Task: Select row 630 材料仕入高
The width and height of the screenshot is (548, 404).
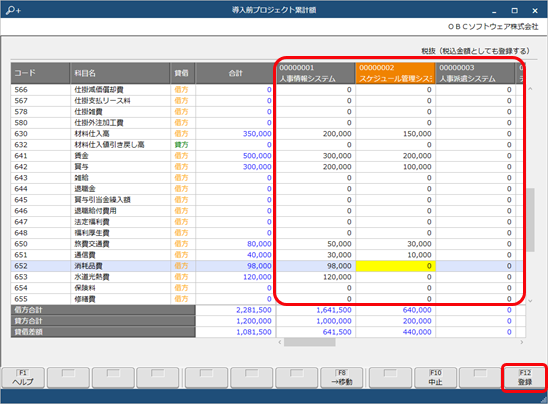Action: 267,134
